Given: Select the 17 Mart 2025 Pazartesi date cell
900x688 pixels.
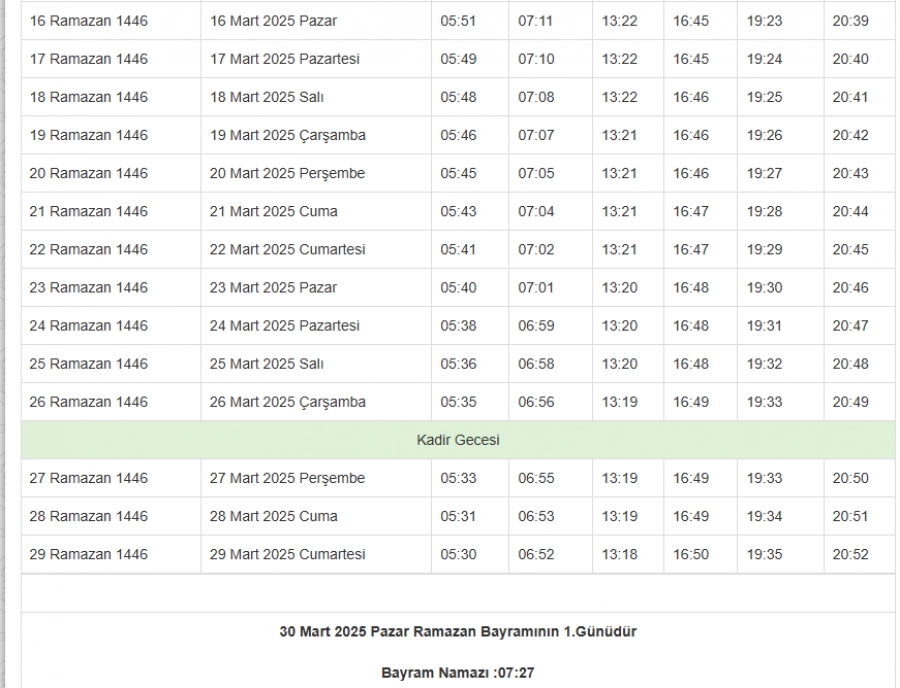Looking at the screenshot, I should [284, 59].
